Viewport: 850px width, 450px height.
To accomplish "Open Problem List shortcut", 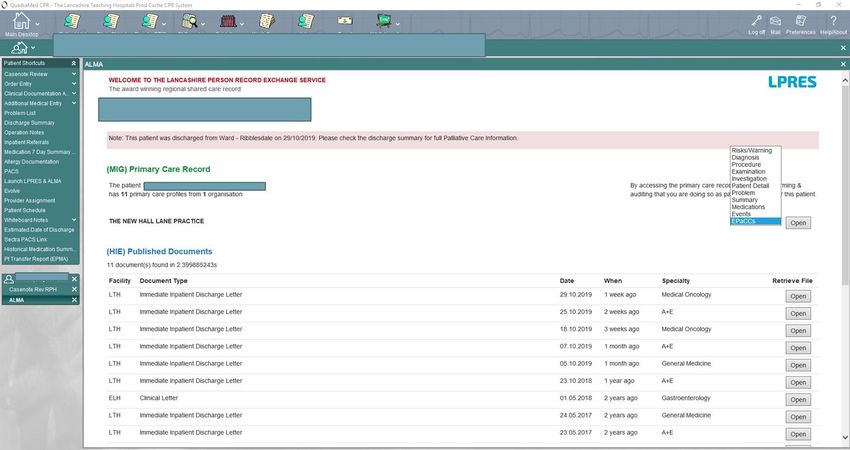I will pyautogui.click(x=20, y=113).
